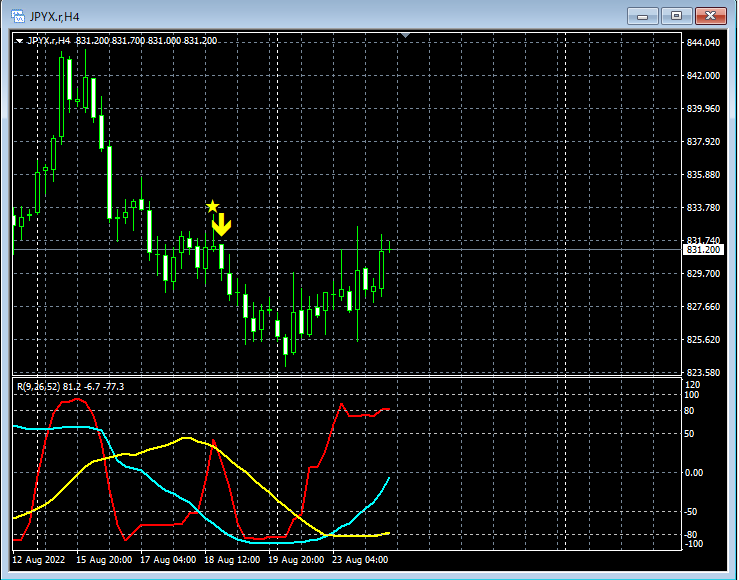Click the 827.660 price scale label
Viewport: 739px width, 580px height.
tap(703, 307)
